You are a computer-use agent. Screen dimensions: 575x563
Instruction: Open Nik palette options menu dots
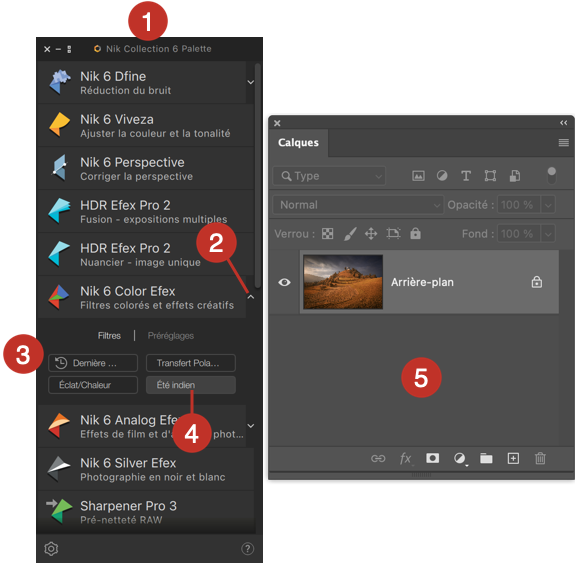pyautogui.click(x=69, y=49)
